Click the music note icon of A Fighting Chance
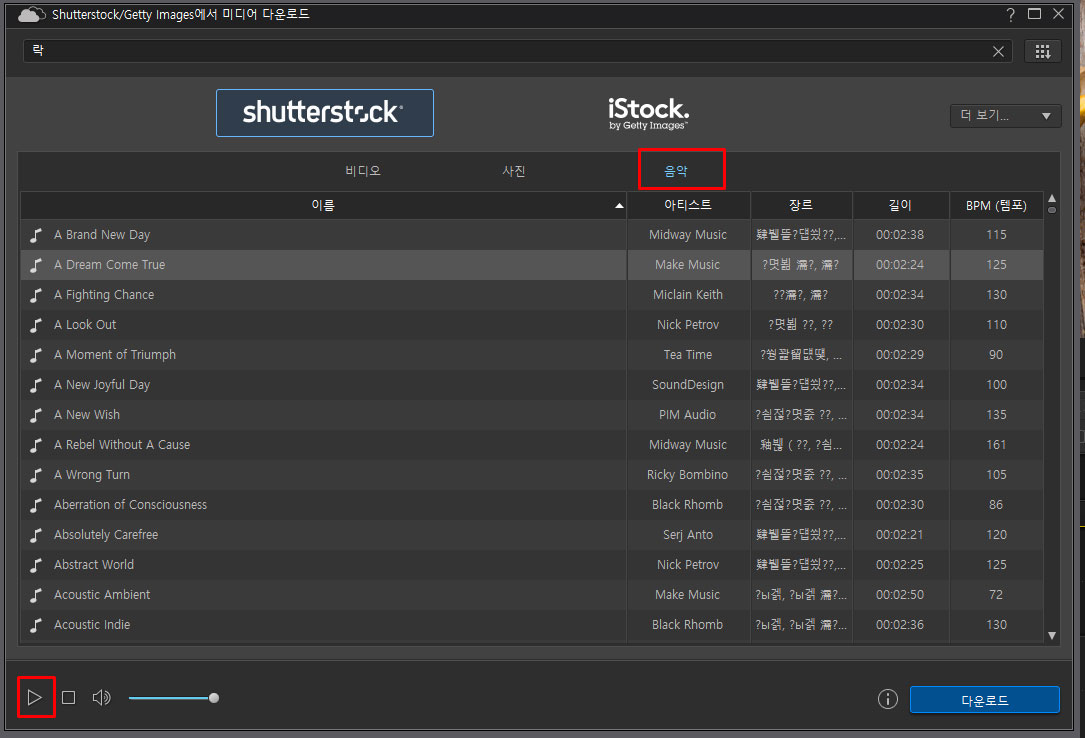Viewport: 1085px width, 738px height. pyautogui.click(x=36, y=296)
